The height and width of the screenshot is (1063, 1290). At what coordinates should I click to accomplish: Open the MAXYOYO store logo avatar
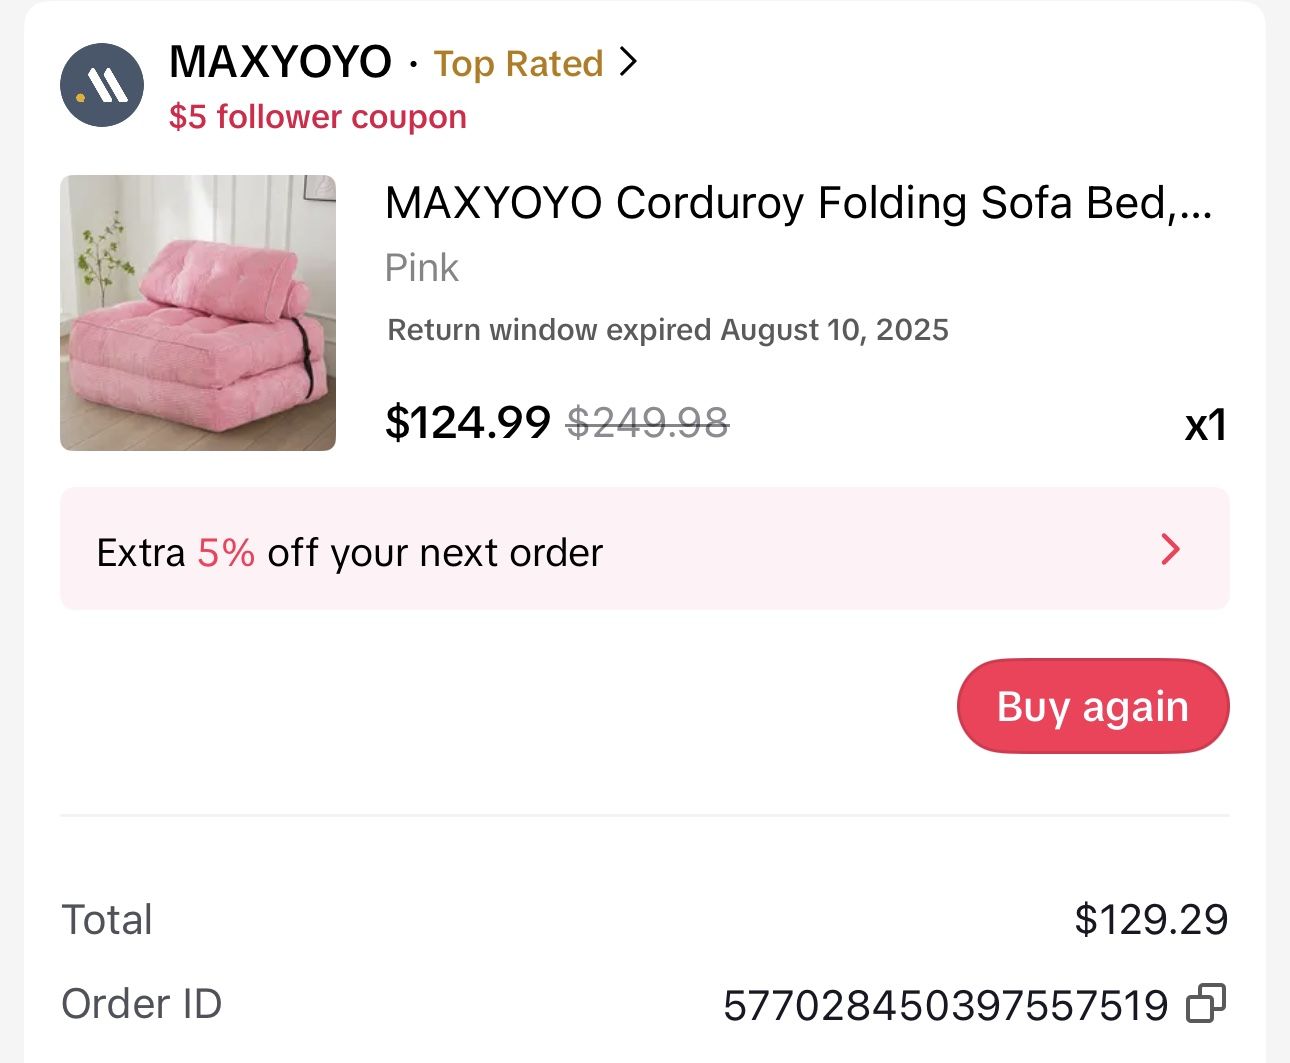click(102, 85)
